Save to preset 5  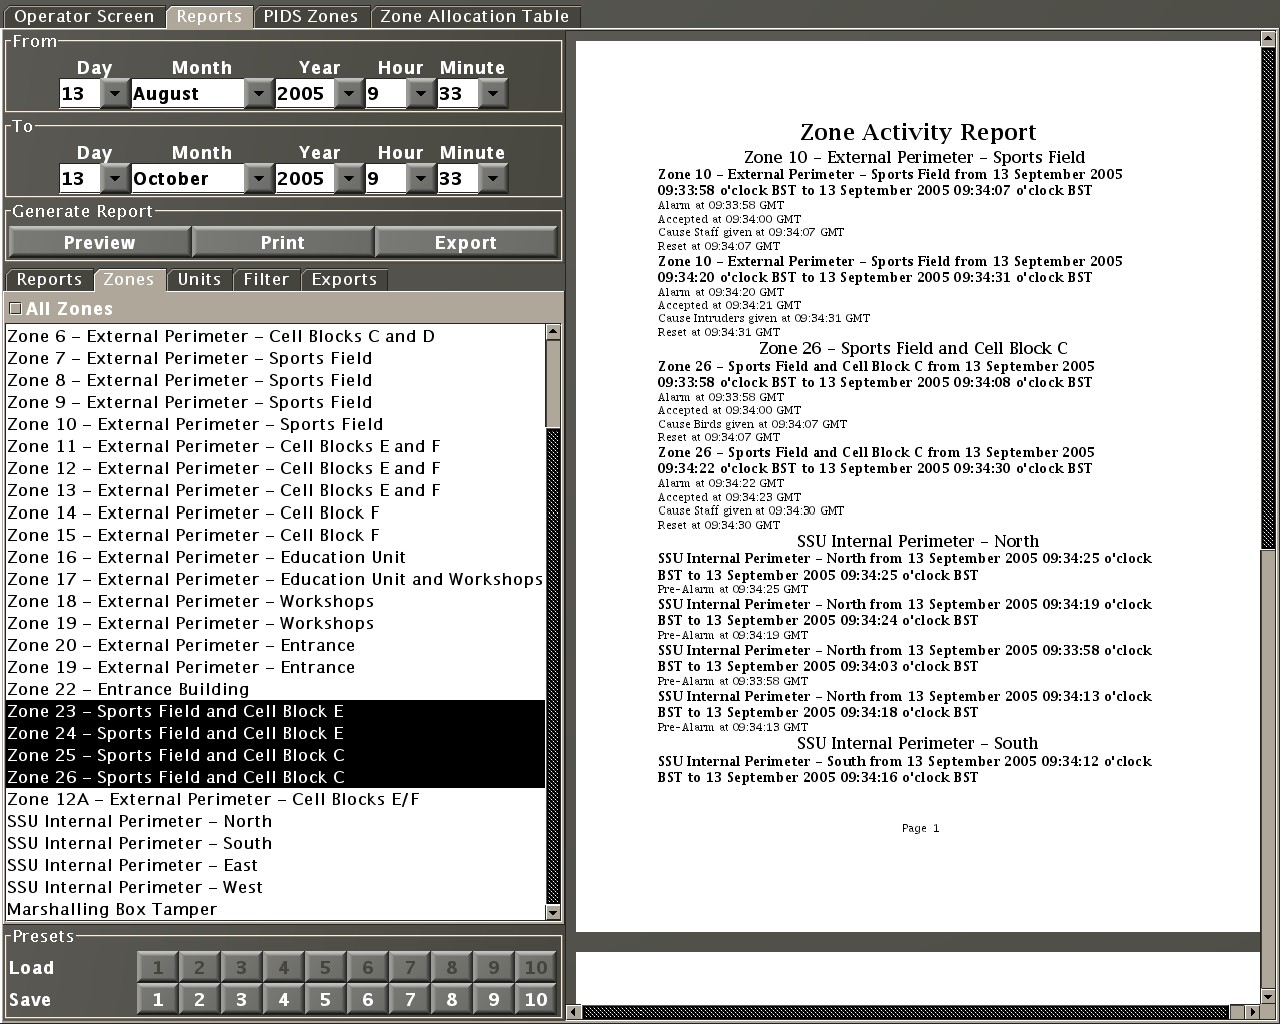(326, 999)
